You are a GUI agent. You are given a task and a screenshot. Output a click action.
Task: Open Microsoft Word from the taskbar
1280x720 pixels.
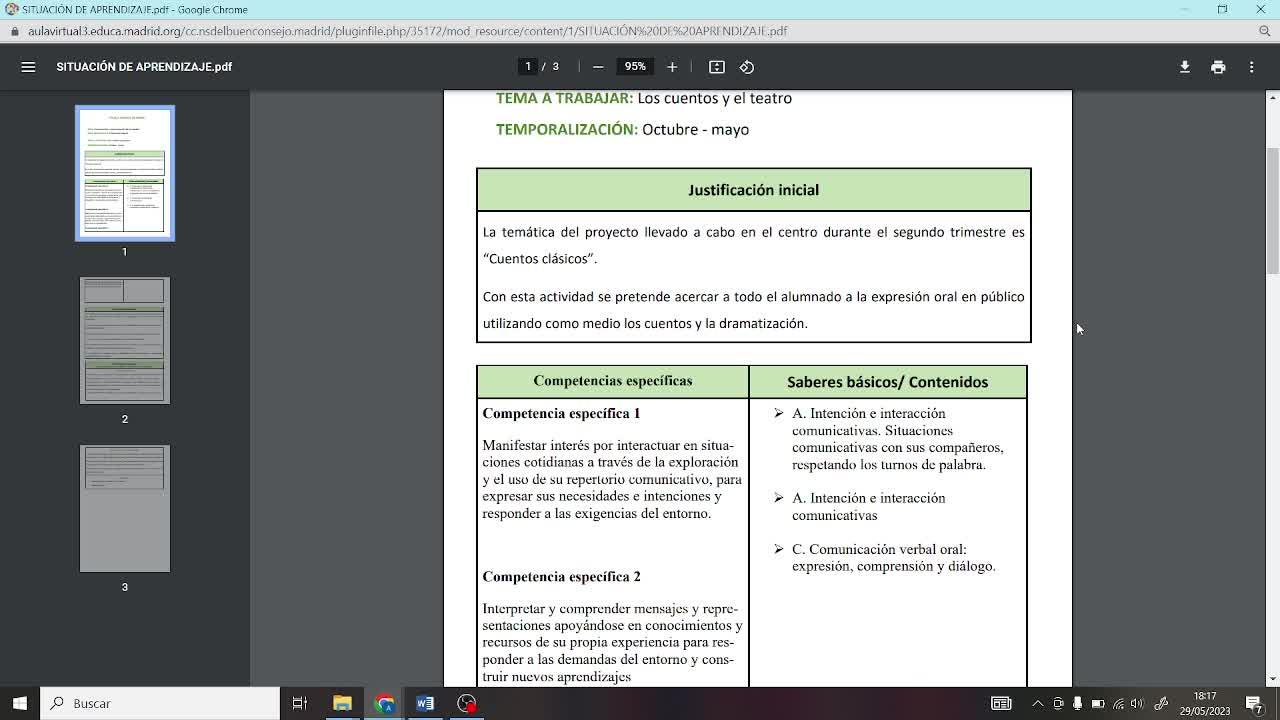tap(425, 703)
